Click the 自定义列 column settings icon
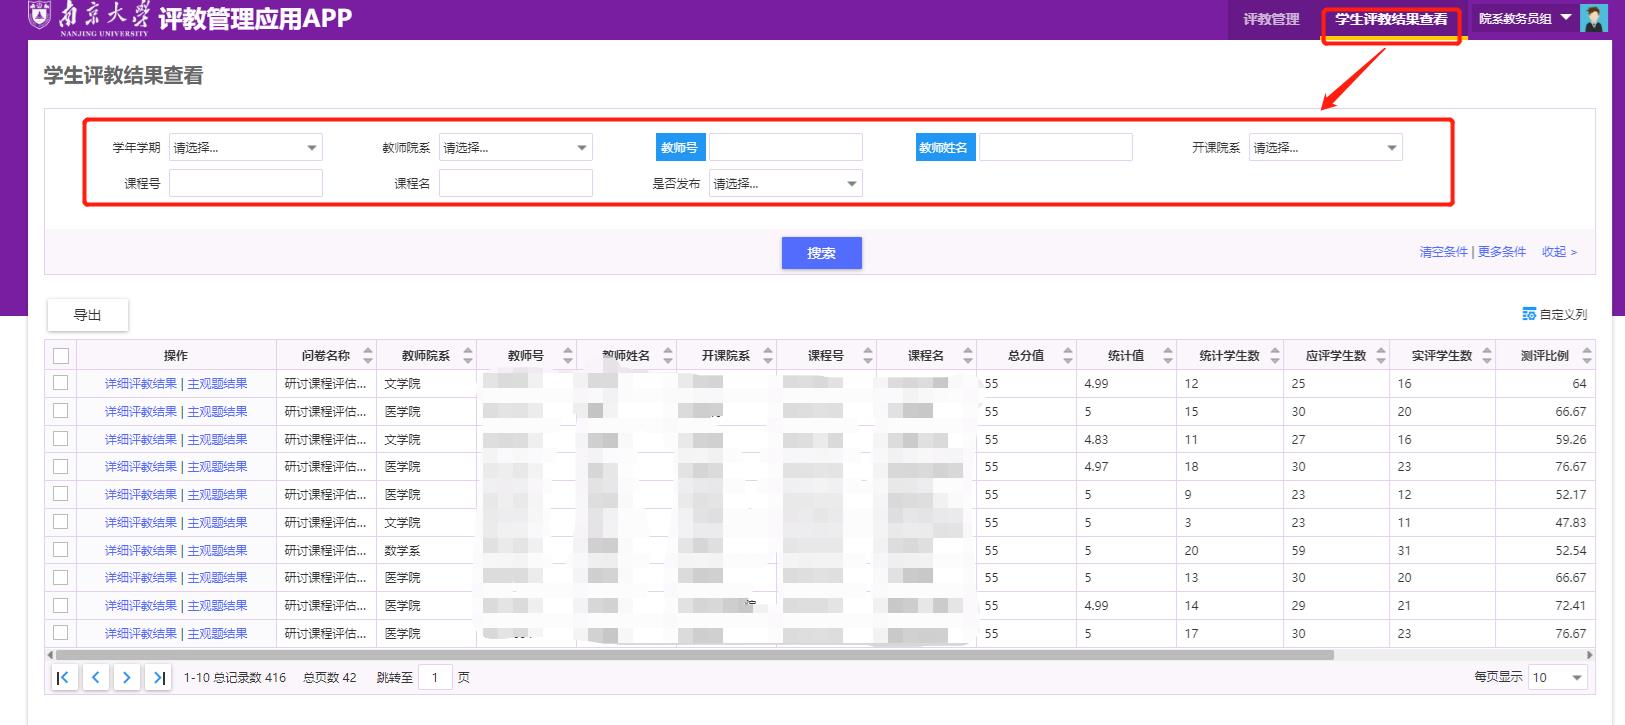This screenshot has height=725, width=1625. coord(1528,314)
